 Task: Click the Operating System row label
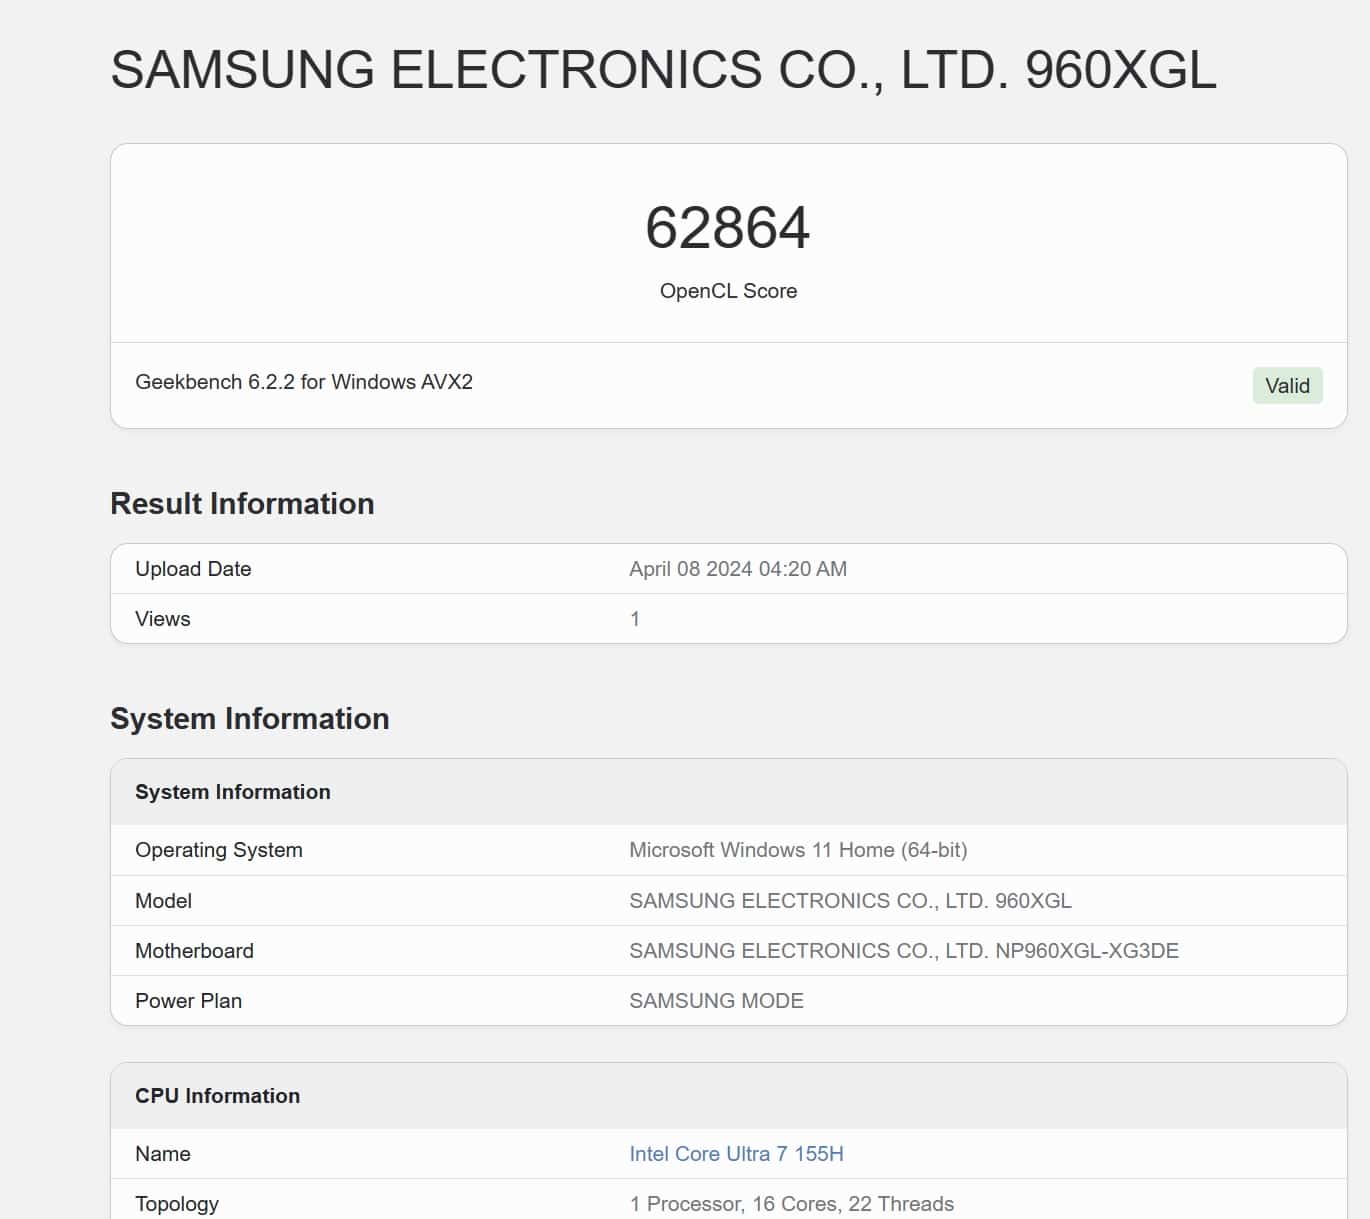[x=219, y=850]
